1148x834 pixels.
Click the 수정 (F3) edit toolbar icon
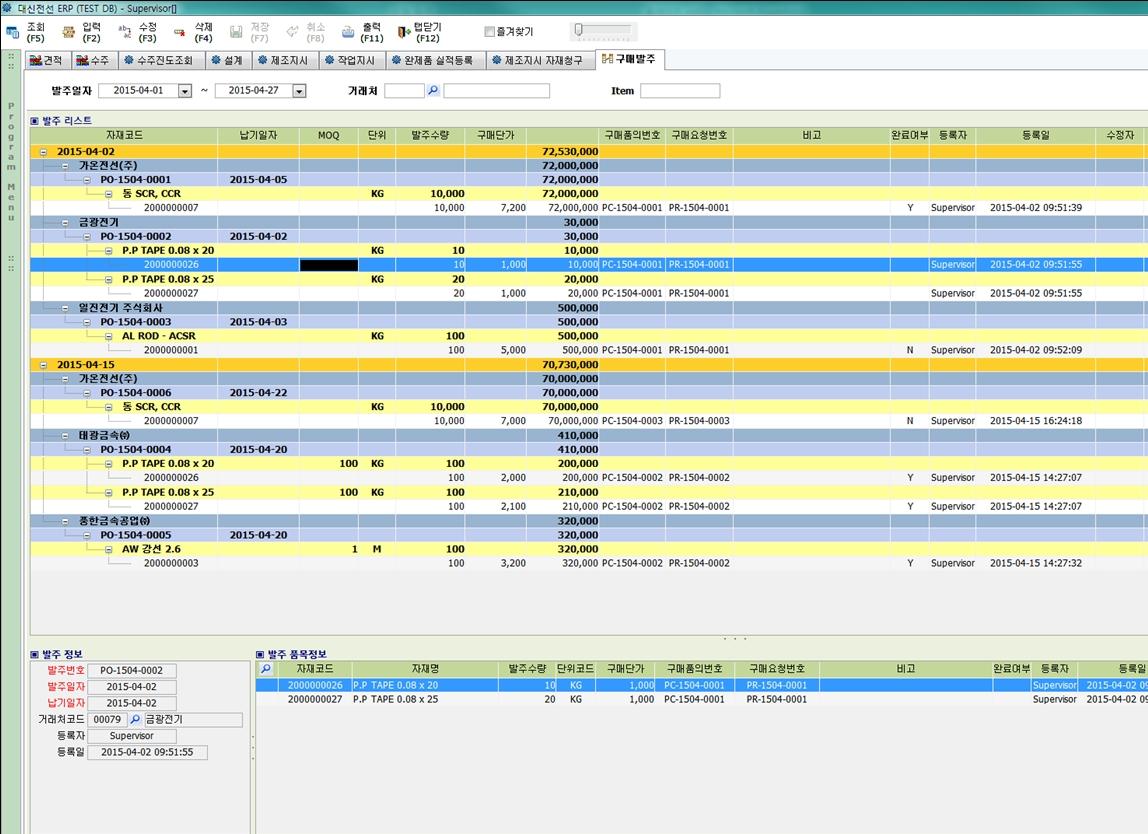pyautogui.click(x=124, y=32)
